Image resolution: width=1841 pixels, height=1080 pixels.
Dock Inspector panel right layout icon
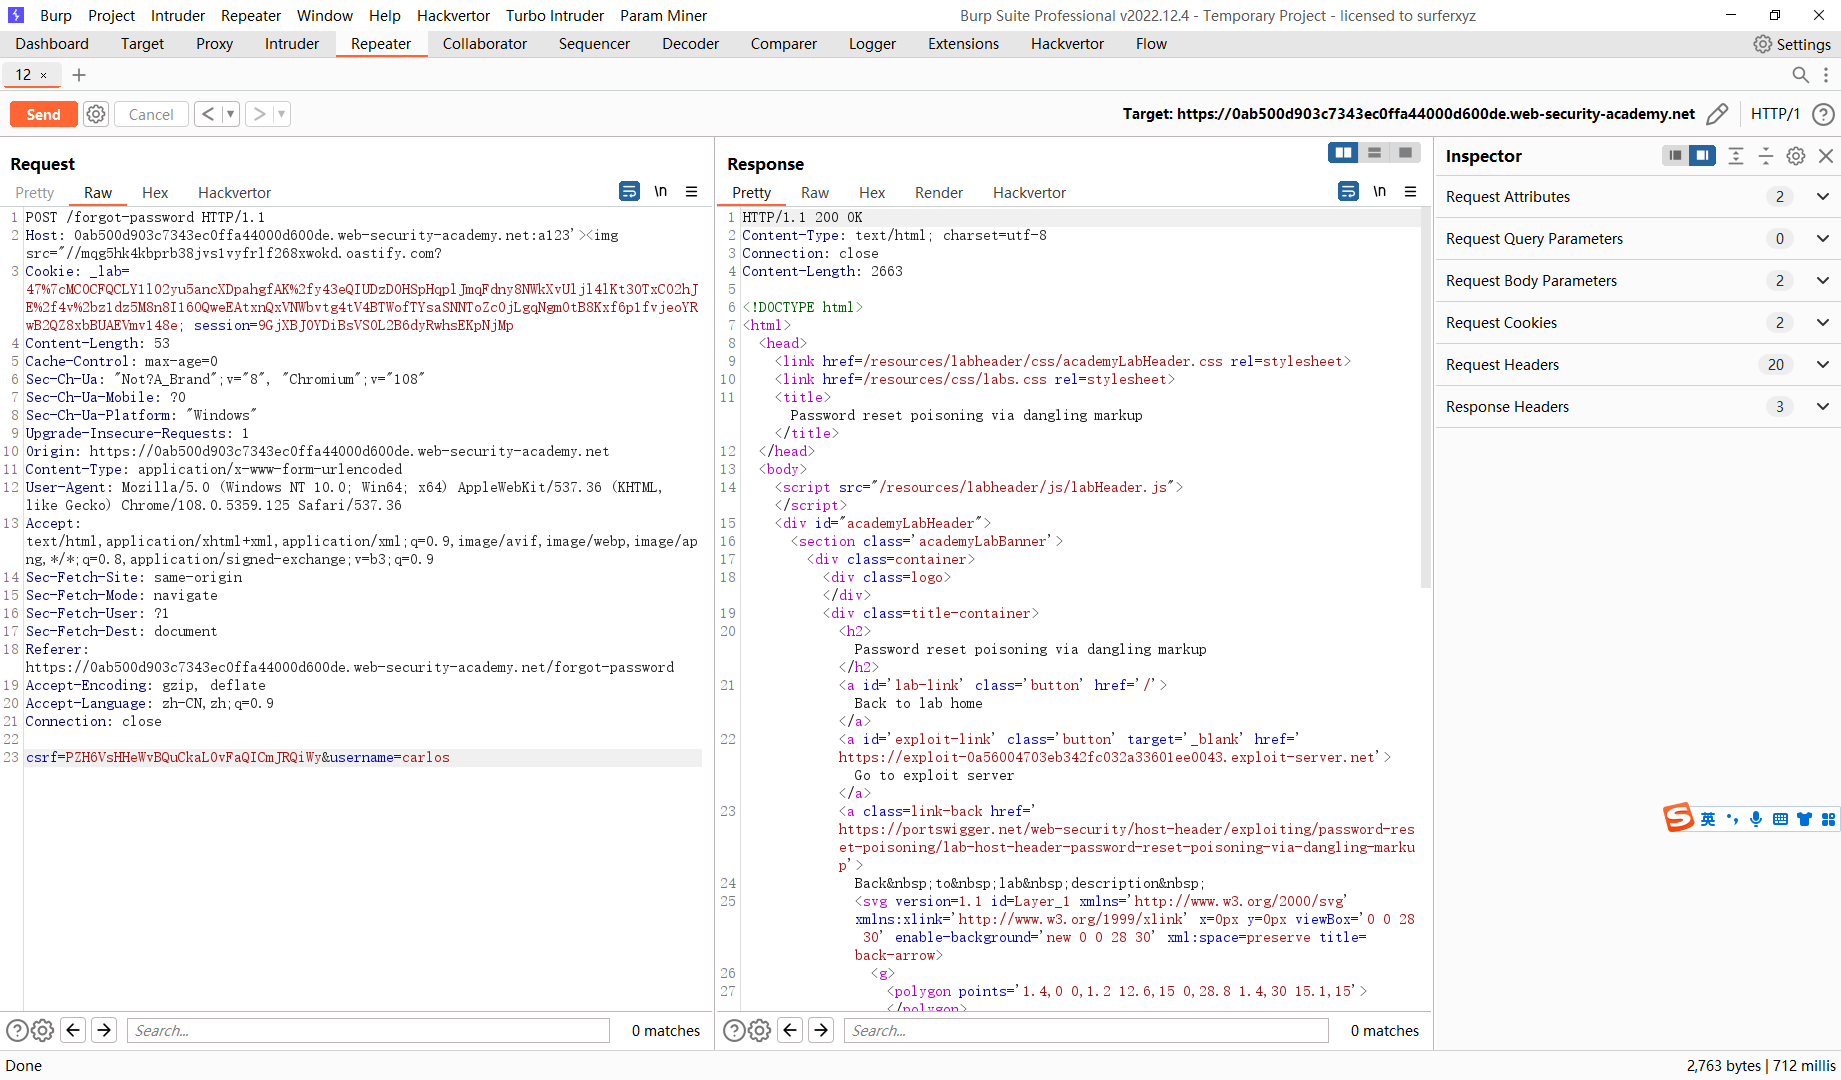(x=1702, y=156)
